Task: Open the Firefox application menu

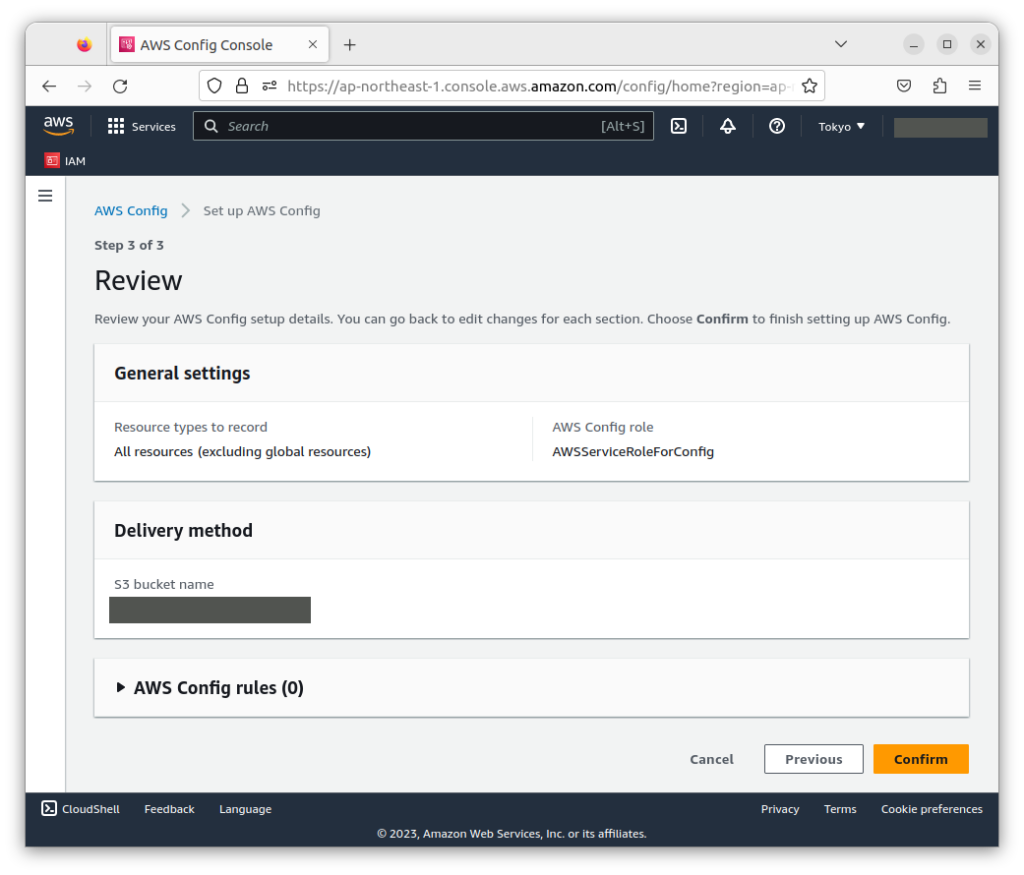Action: [975, 86]
